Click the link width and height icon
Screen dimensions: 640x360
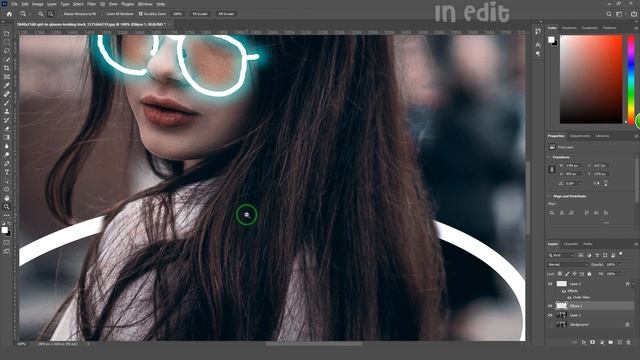(552, 169)
